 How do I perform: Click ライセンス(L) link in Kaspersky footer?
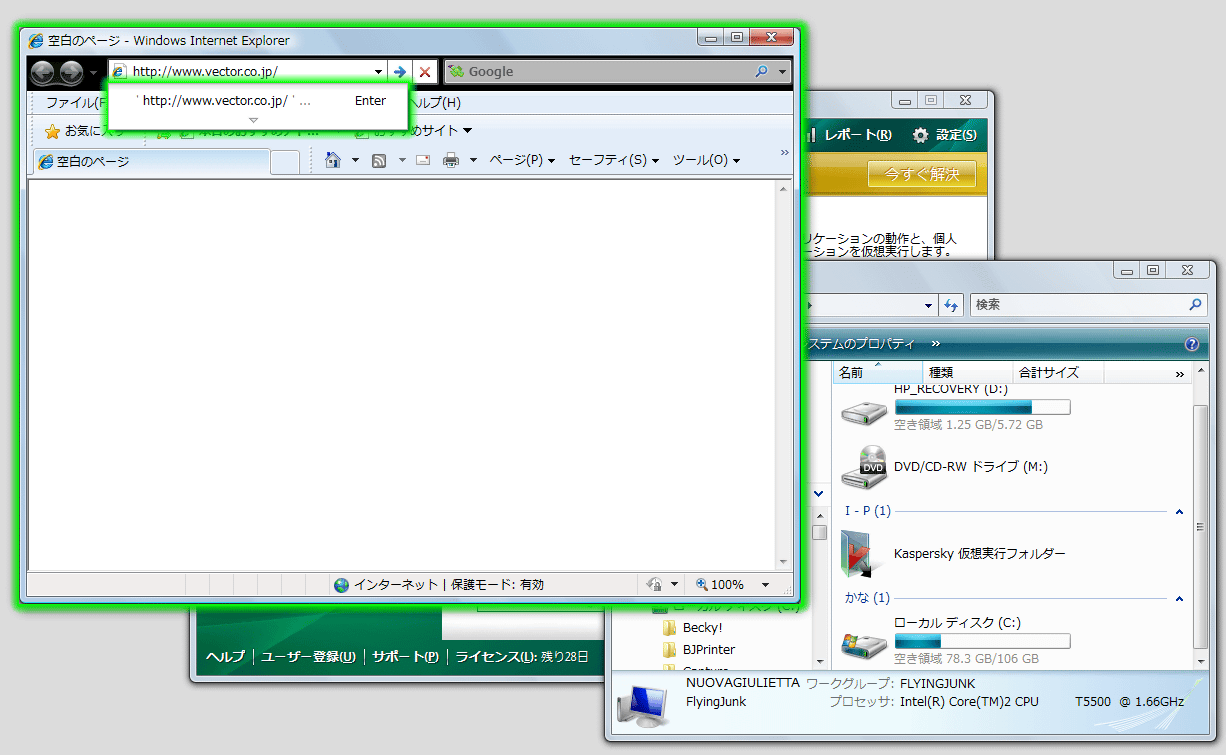click(494, 657)
